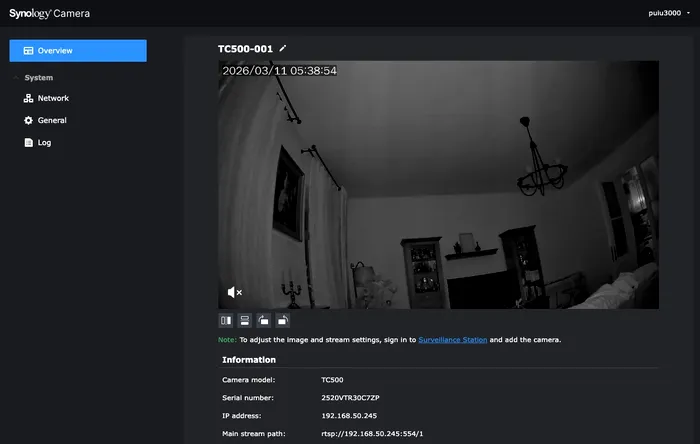Flip the camera image horizontally
This screenshot has width=700, height=444.
pyautogui.click(x=226, y=320)
